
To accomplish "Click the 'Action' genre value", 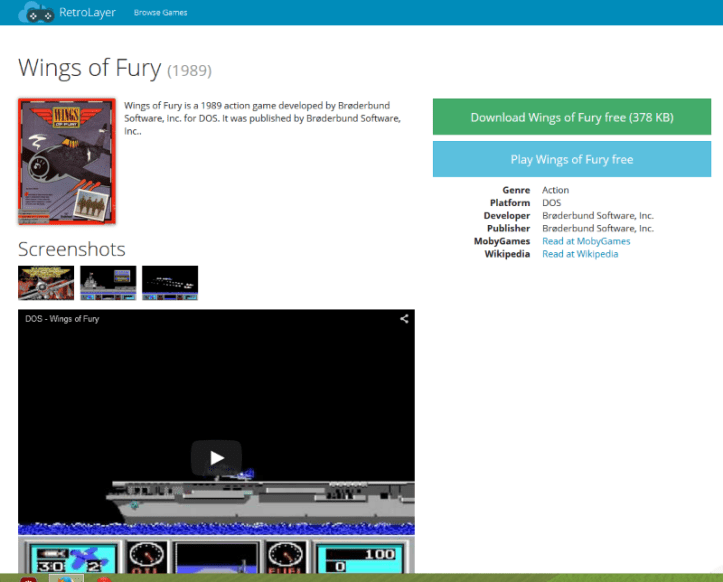I will click(x=556, y=190).
